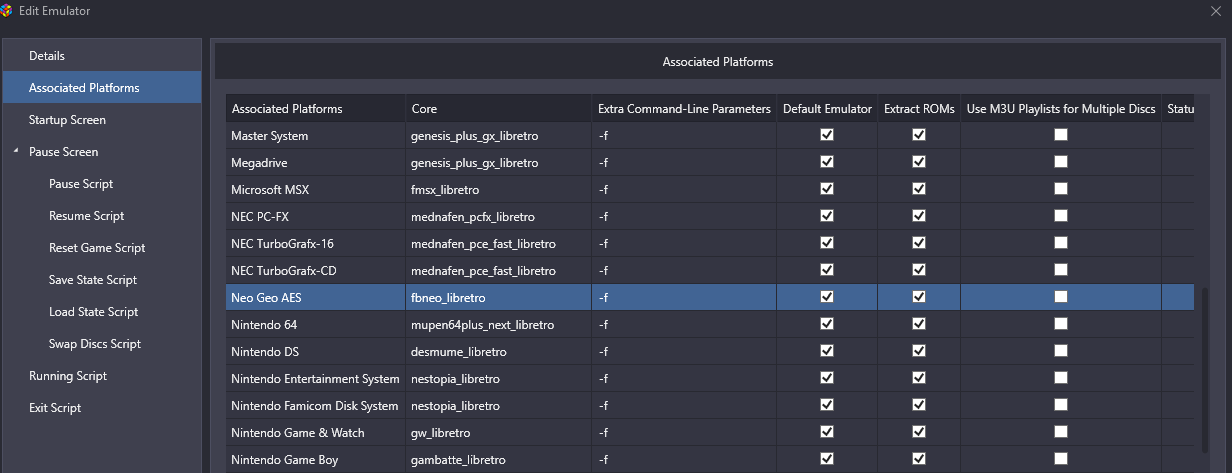Click the mednafen_pcfx_libretro core cell
1232x473 pixels.
coord(498,217)
